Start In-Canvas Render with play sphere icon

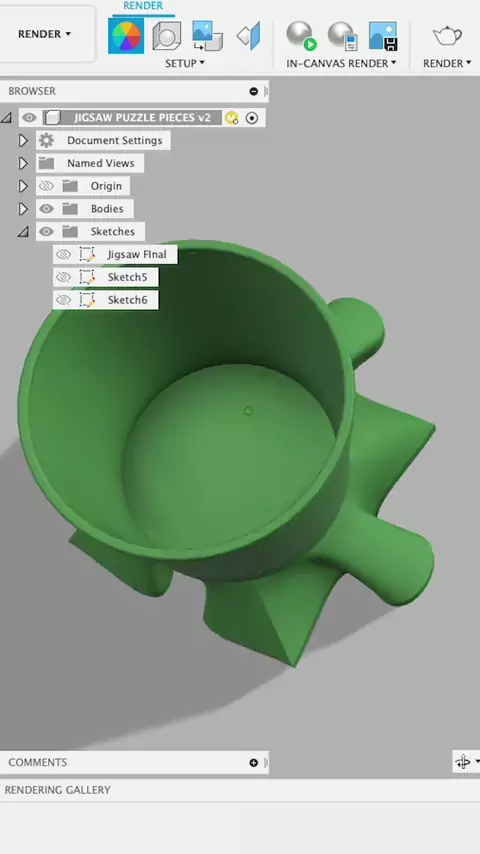(301, 36)
